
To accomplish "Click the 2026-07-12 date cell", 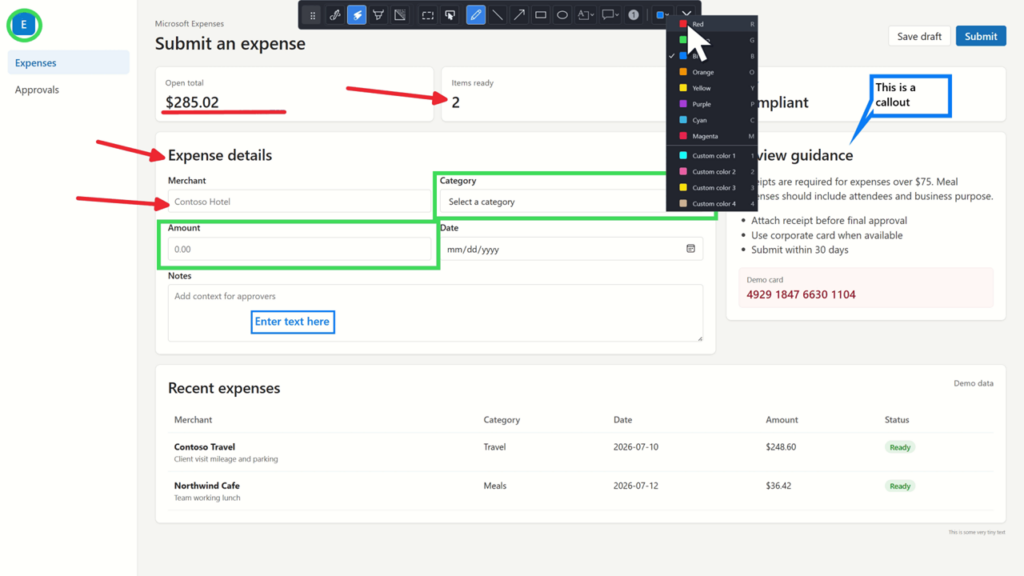I will click(635, 486).
